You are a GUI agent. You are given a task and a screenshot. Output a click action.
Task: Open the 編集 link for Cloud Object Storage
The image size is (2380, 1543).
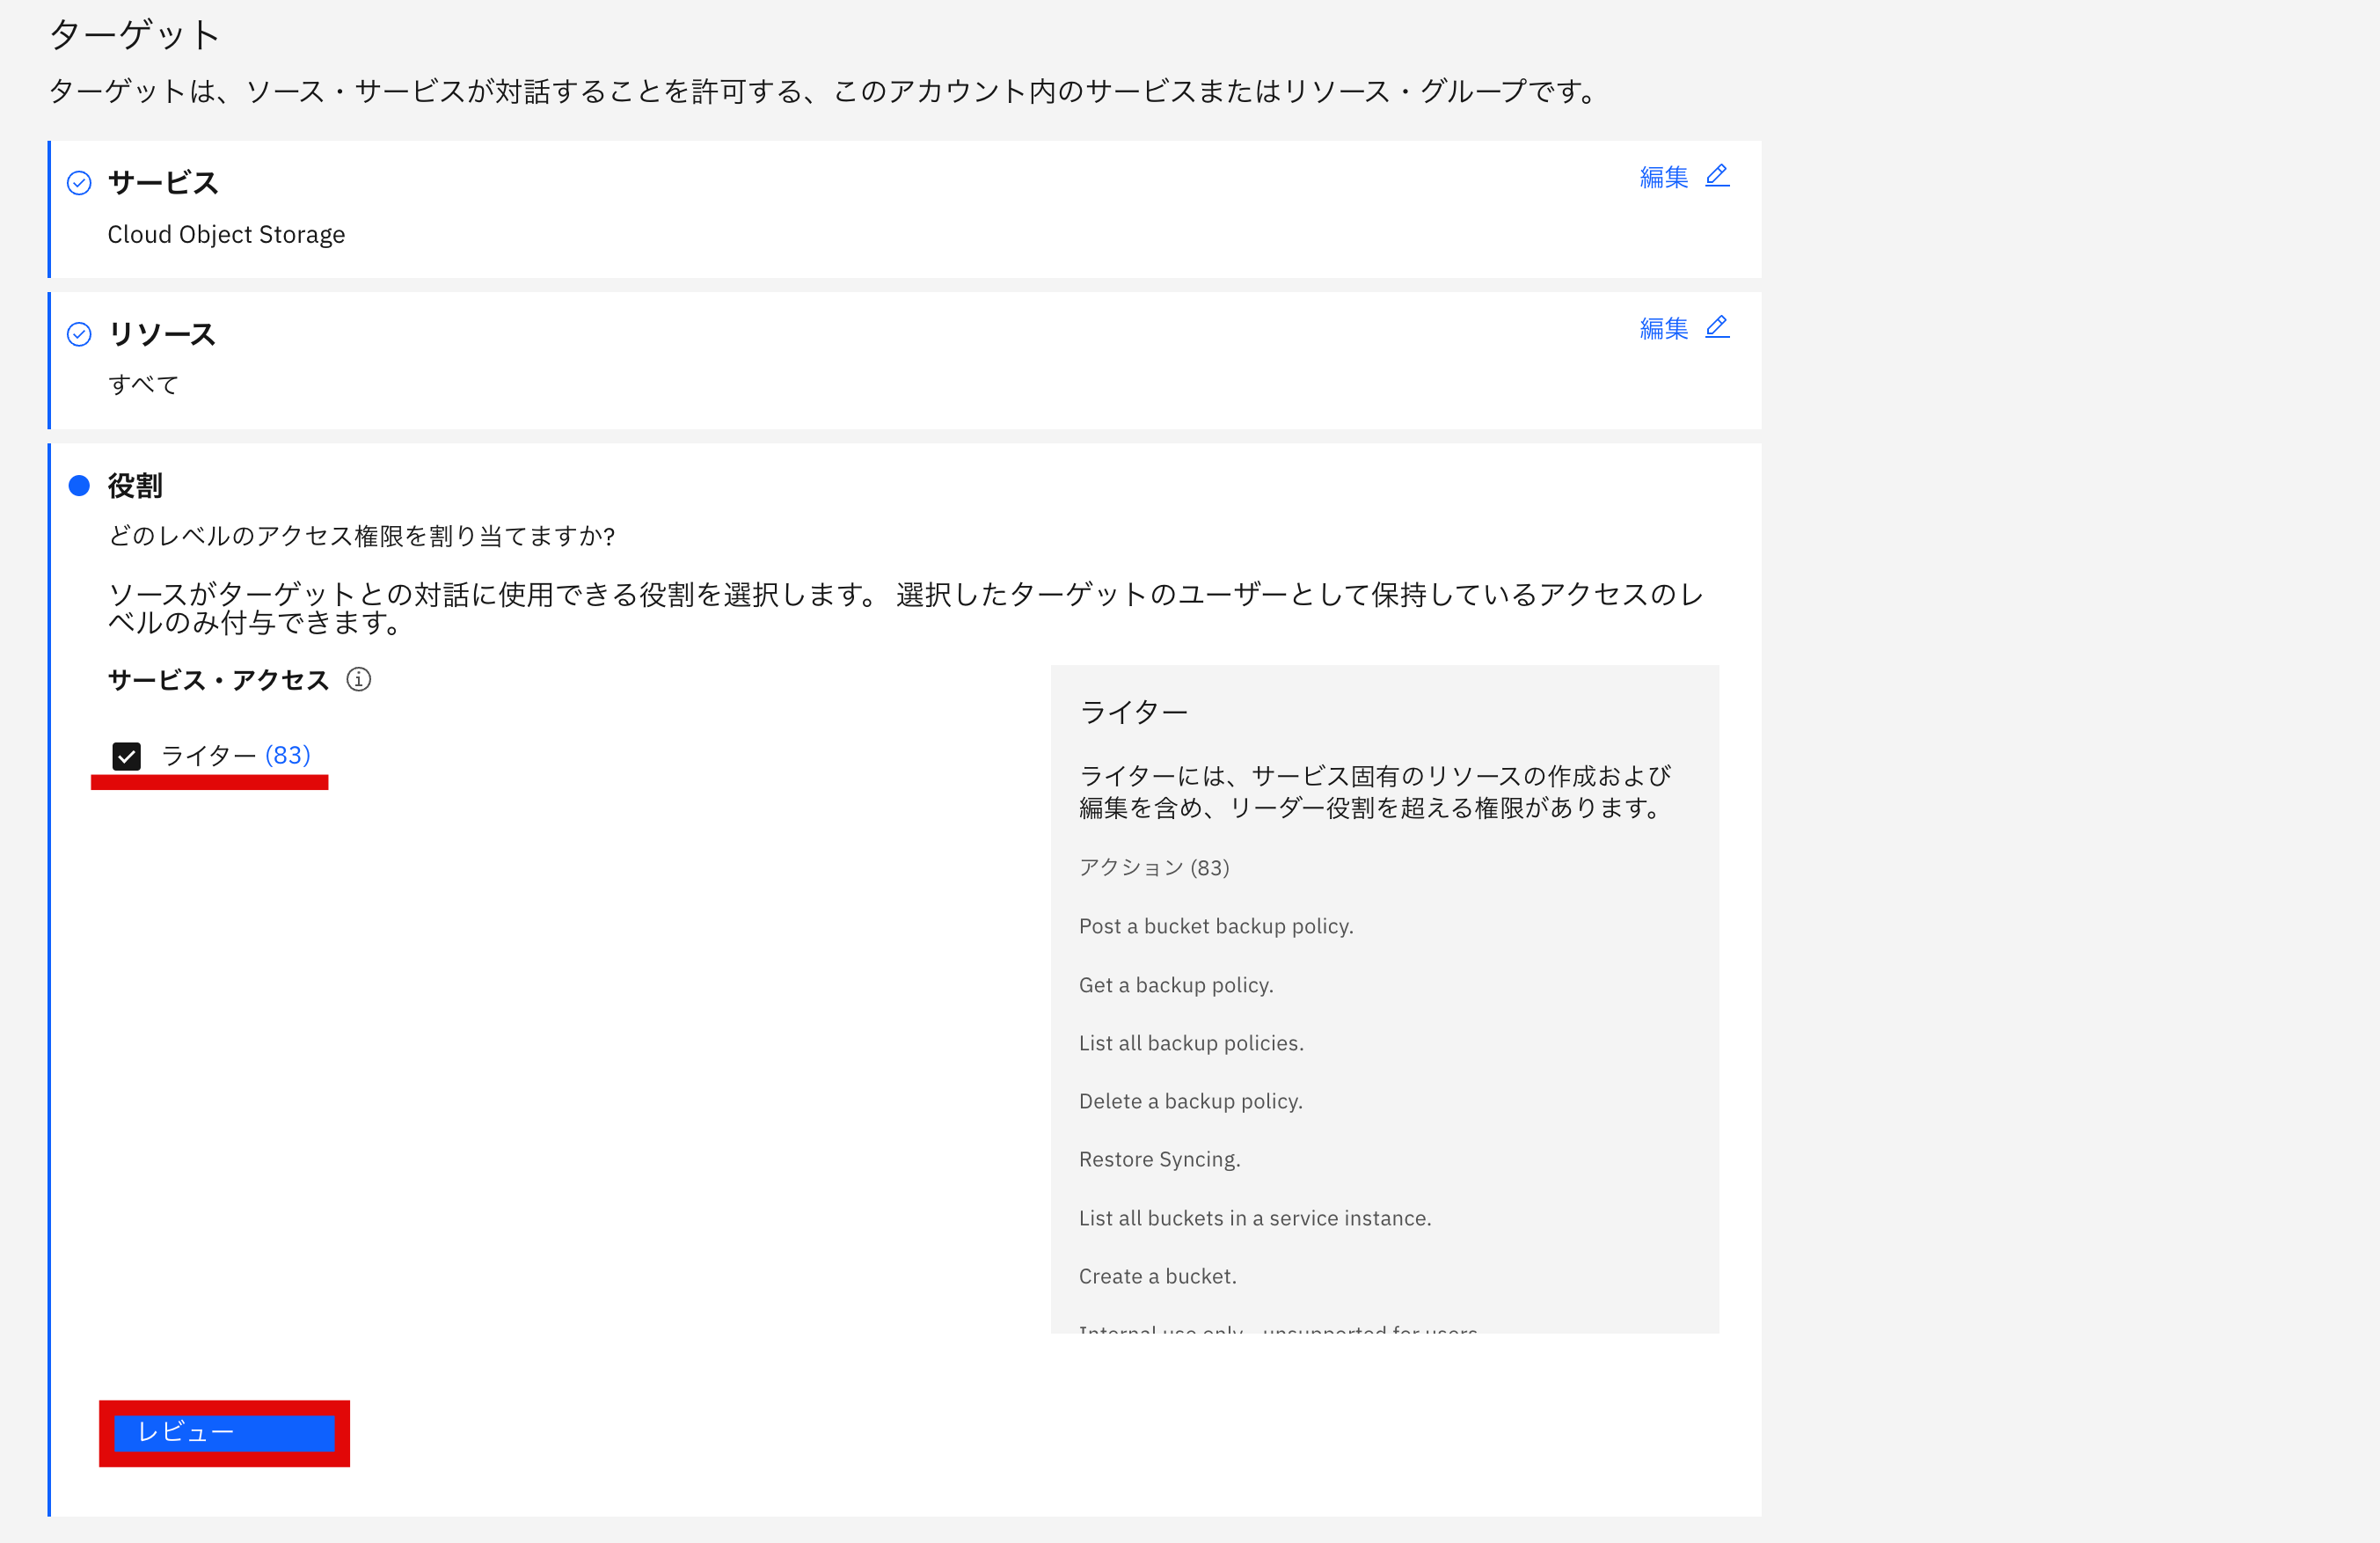coord(1663,176)
